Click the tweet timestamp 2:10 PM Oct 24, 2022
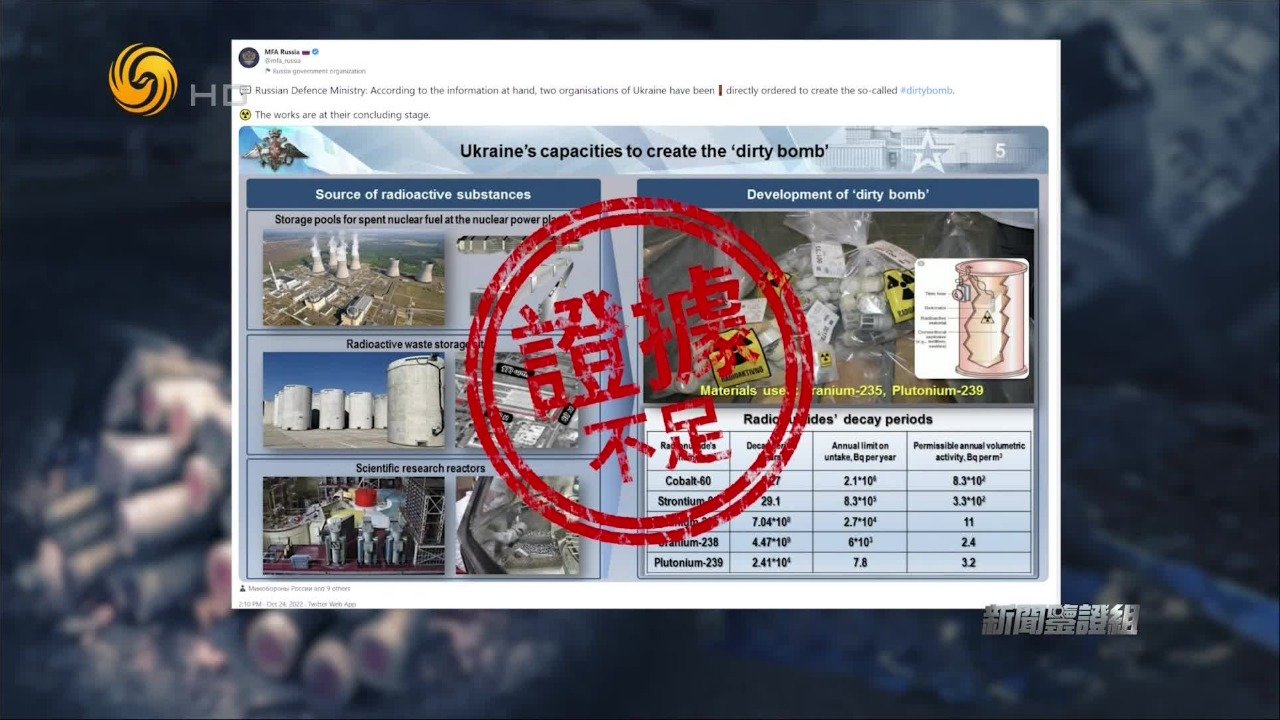Viewport: 1280px width, 720px height. tap(270, 604)
